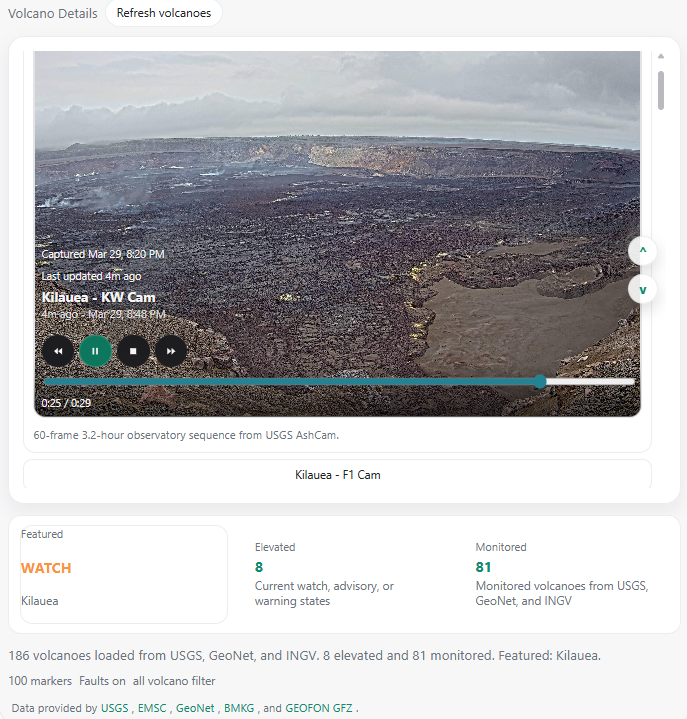Toggle the Faults on indicator
This screenshot has width=687, height=719.
[102, 681]
